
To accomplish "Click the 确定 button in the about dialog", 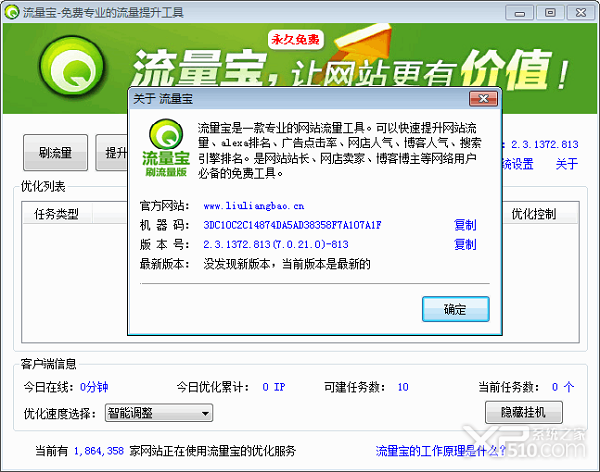I will (x=455, y=309).
